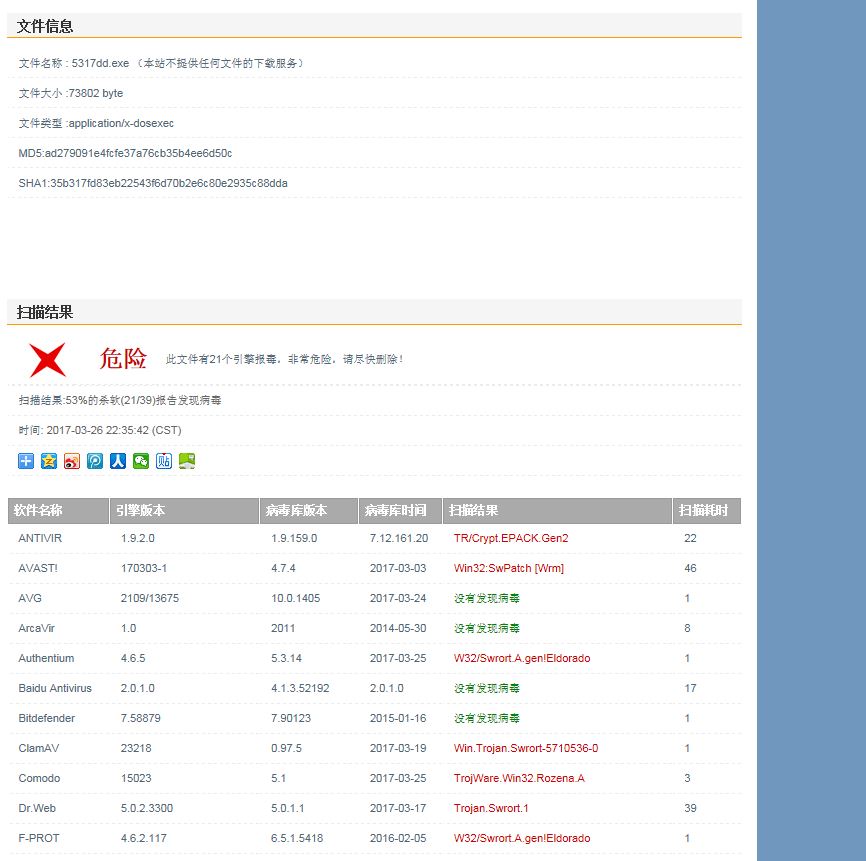
Task: Click ArcaVir database date 2014-05-30
Action: point(398,628)
